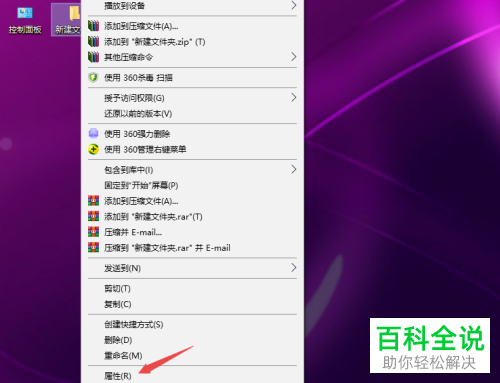Screen dimensions: 500x383
Task: Select 还原以前的版本(V)
Action: [192, 114]
